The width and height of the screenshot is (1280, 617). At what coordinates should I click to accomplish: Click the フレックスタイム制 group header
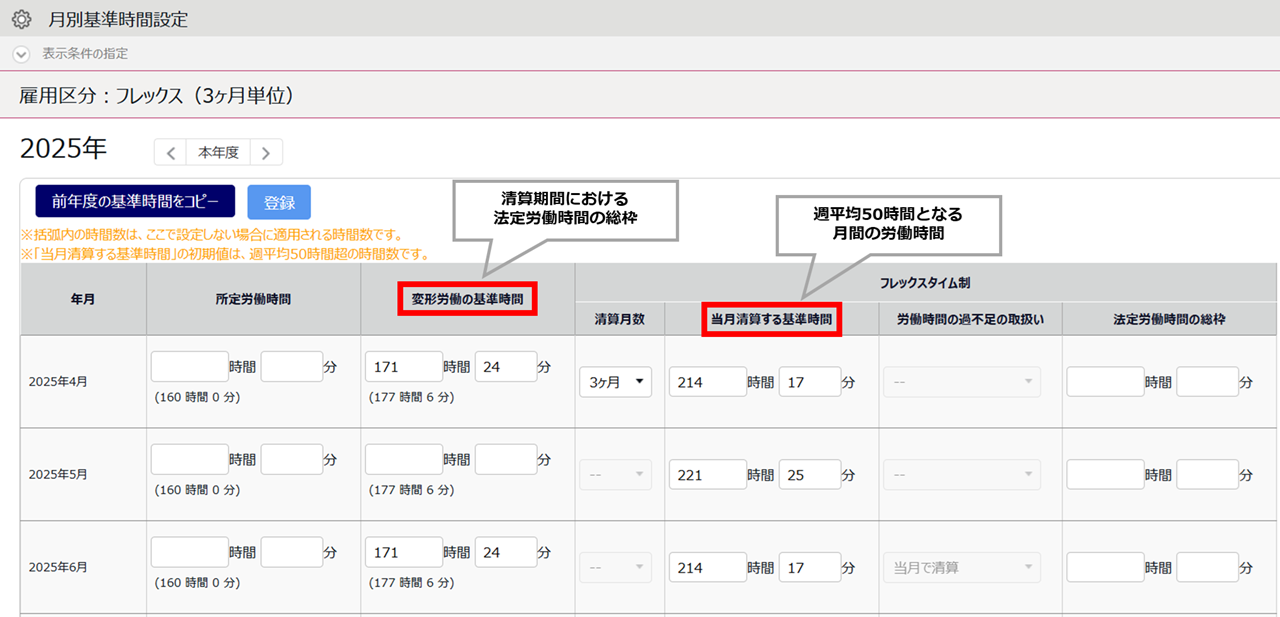(926, 283)
